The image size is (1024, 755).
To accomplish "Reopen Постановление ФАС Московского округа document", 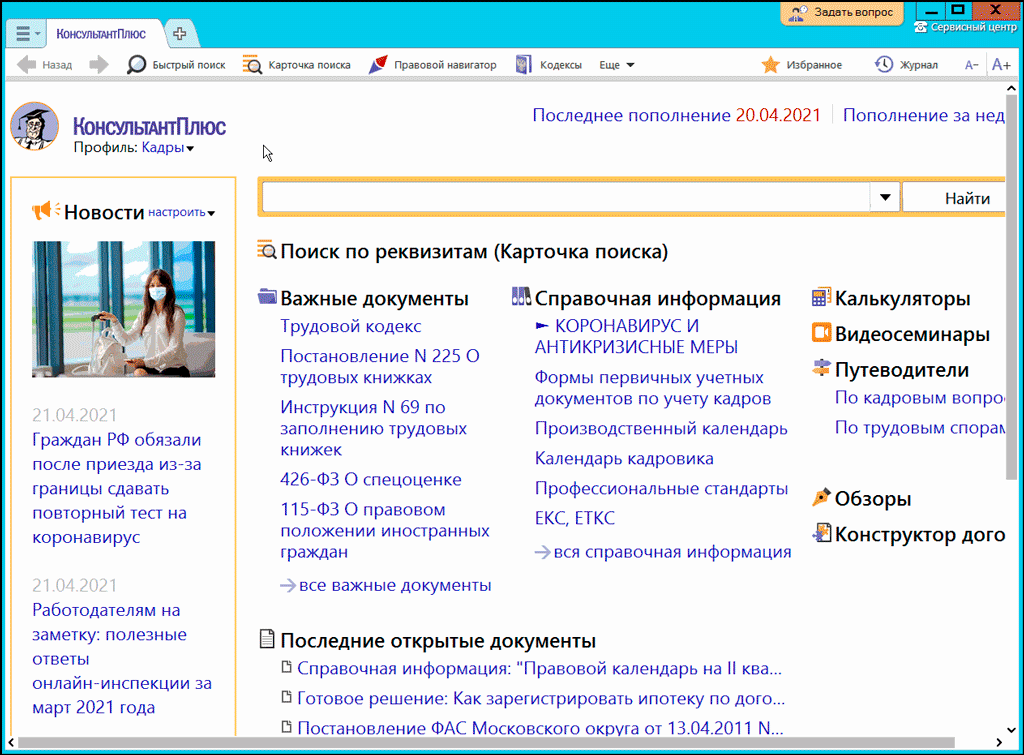I will click(540, 728).
